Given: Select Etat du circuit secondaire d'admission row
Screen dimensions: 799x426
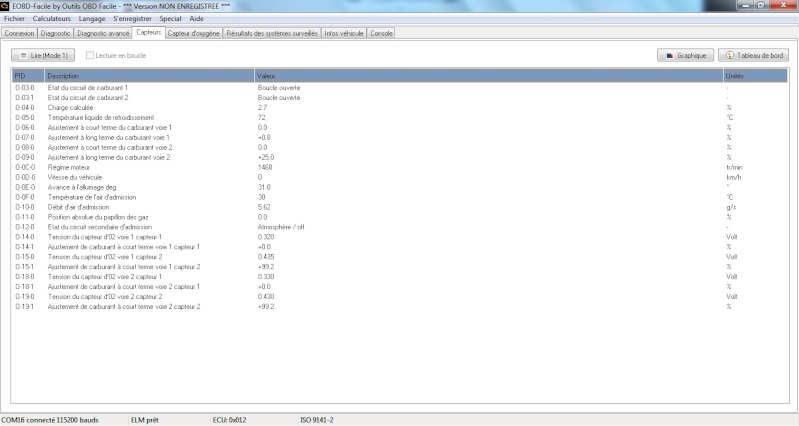Looking at the screenshot, I should coord(400,227).
